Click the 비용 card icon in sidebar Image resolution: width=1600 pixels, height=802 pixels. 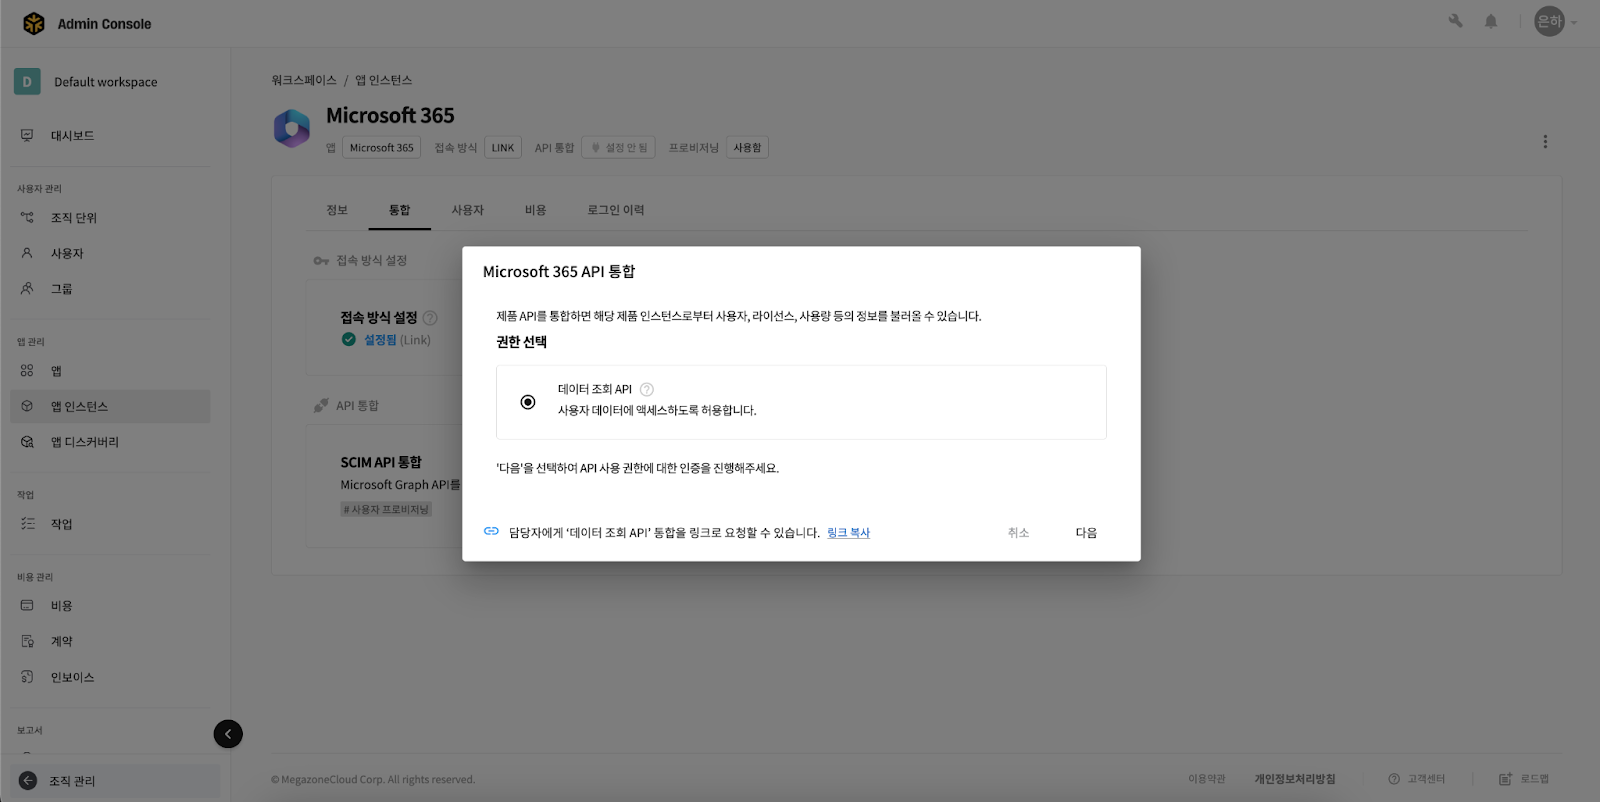pyautogui.click(x=27, y=605)
